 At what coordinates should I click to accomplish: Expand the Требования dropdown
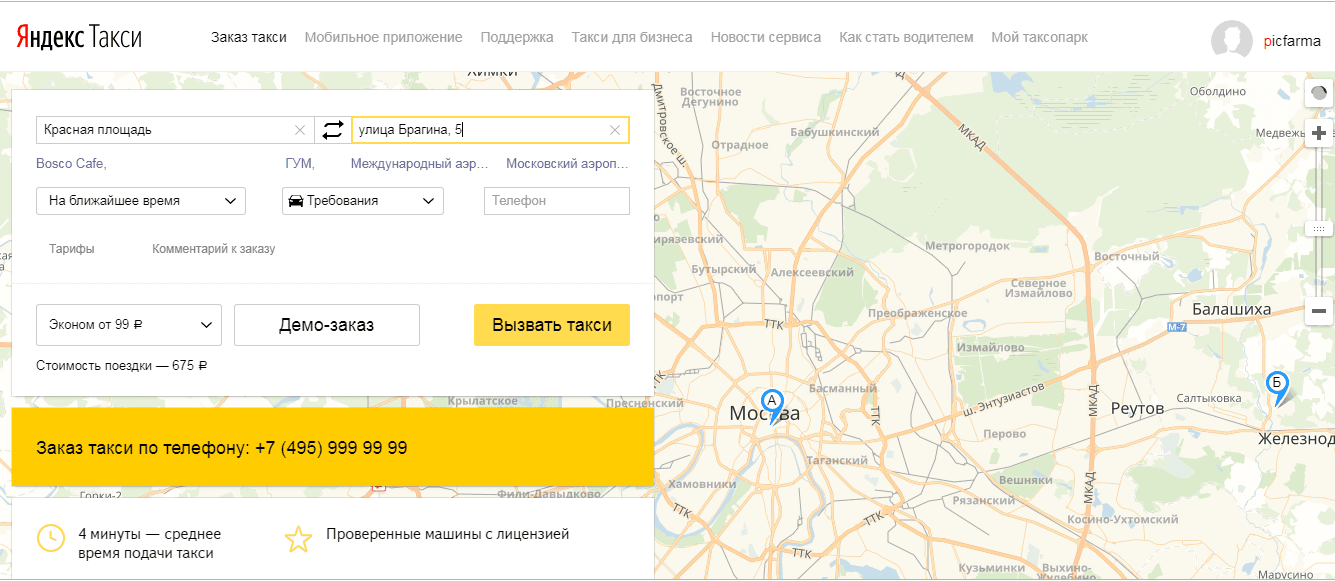coord(363,201)
